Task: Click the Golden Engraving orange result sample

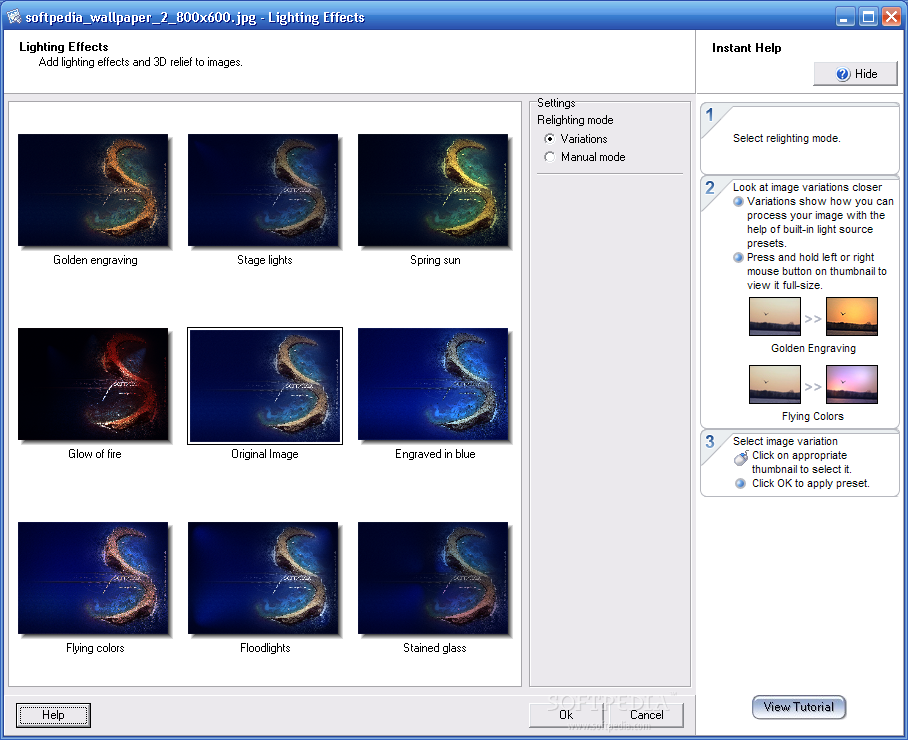Action: [x=852, y=316]
